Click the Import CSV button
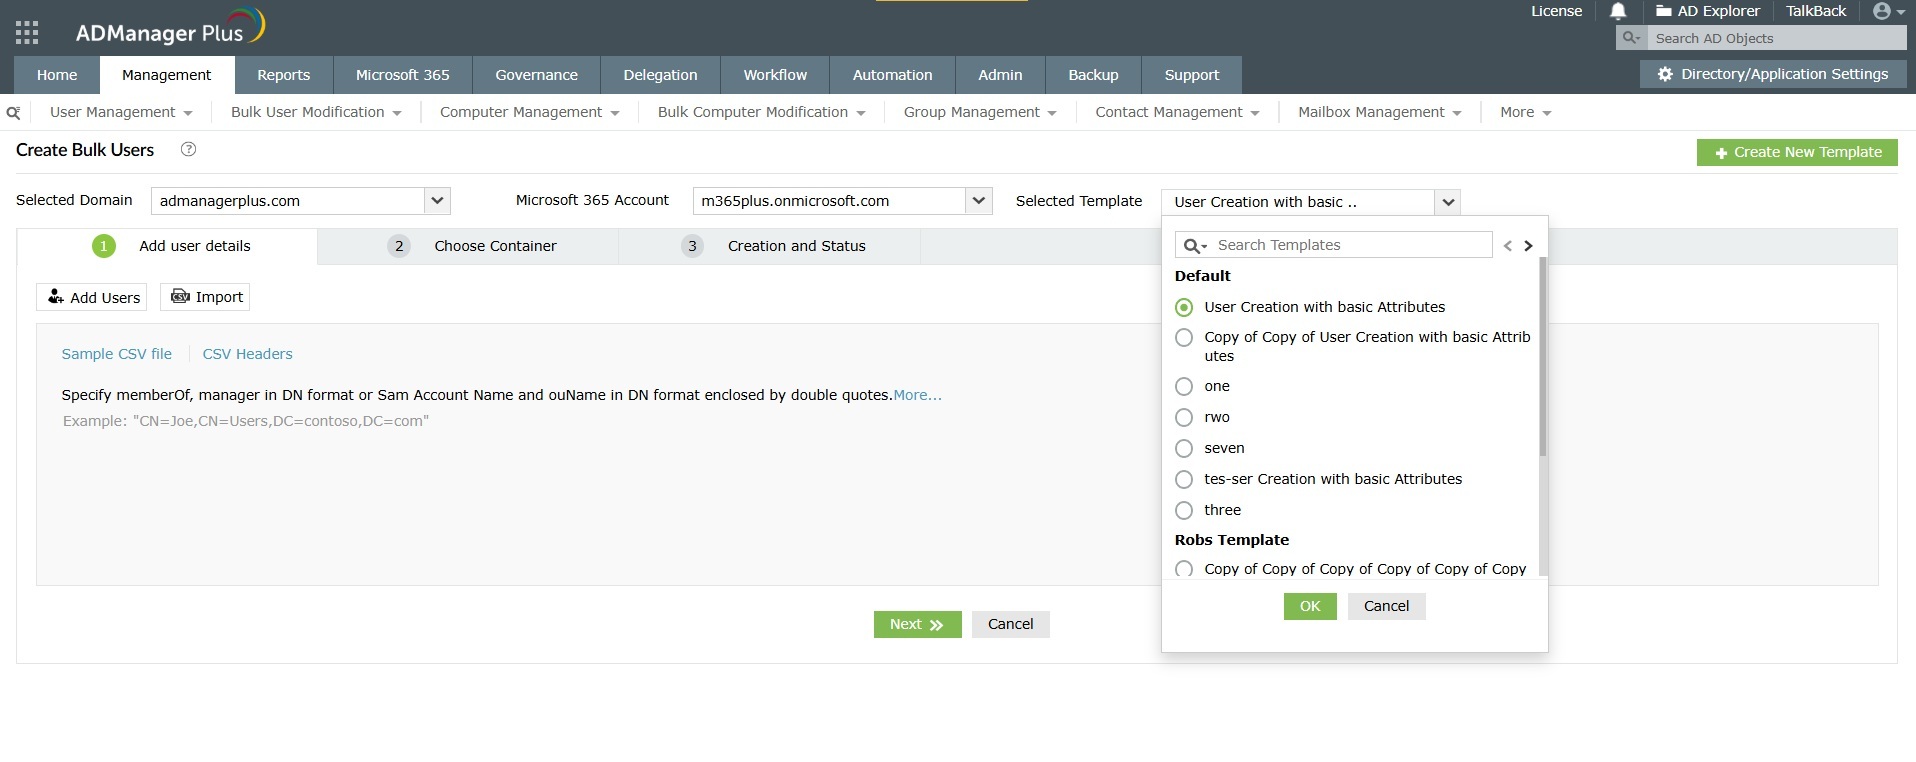Screen dimensions: 1916x762 [x=205, y=297]
